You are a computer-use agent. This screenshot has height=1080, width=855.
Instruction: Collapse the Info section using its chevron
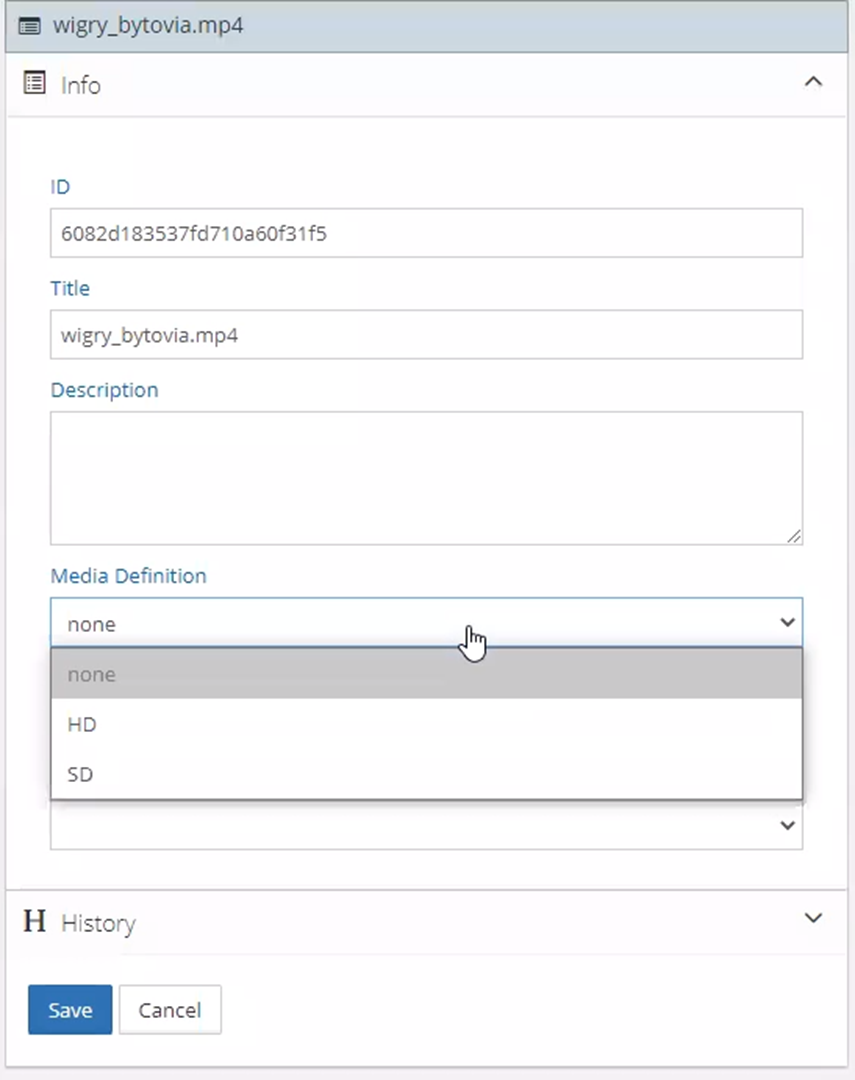(x=813, y=83)
